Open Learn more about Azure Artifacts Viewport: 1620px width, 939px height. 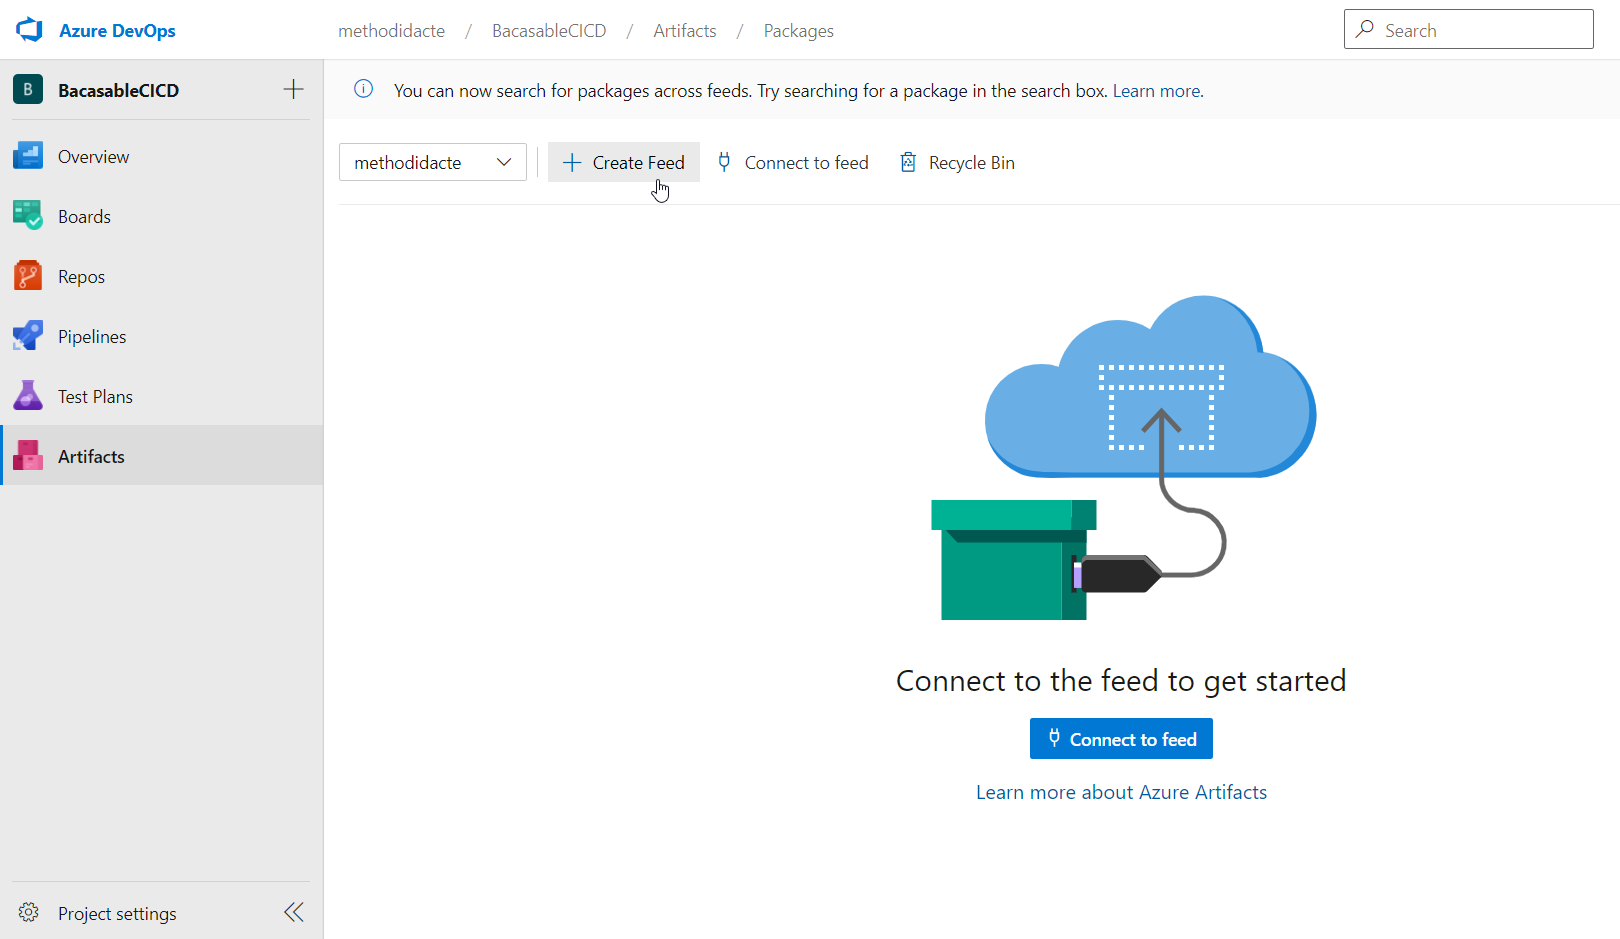click(1121, 791)
